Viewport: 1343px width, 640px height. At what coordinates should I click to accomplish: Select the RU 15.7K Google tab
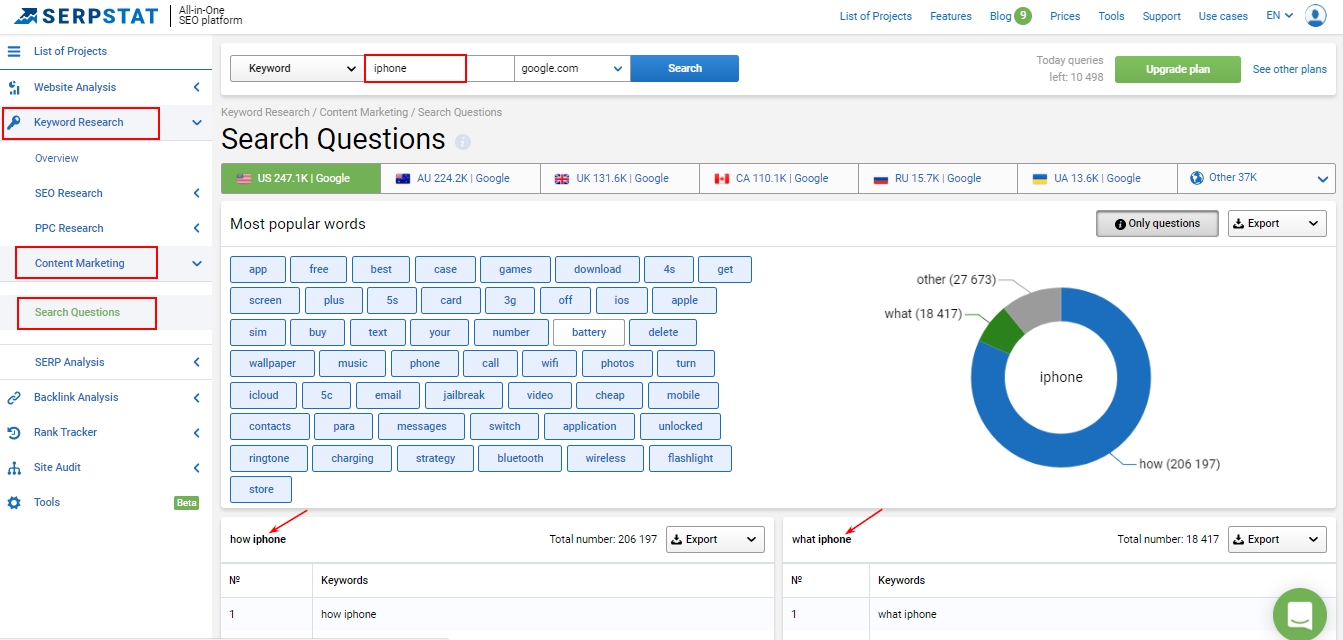tap(938, 178)
